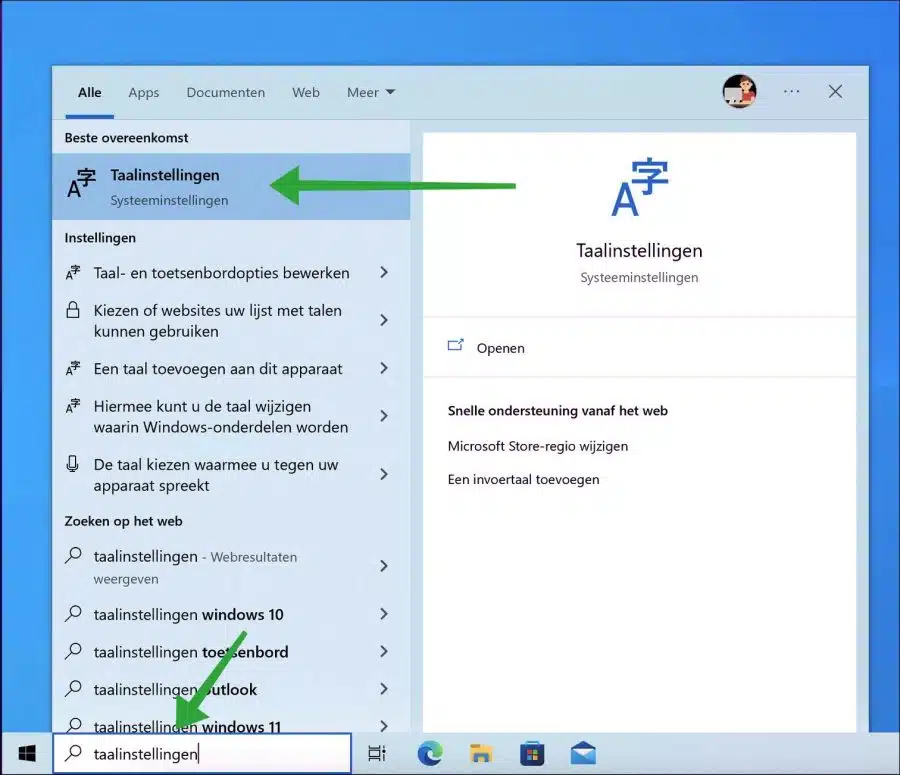Expand chevron for taalinstellingen windows 10
Image resolution: width=900 pixels, height=775 pixels.
pos(384,614)
